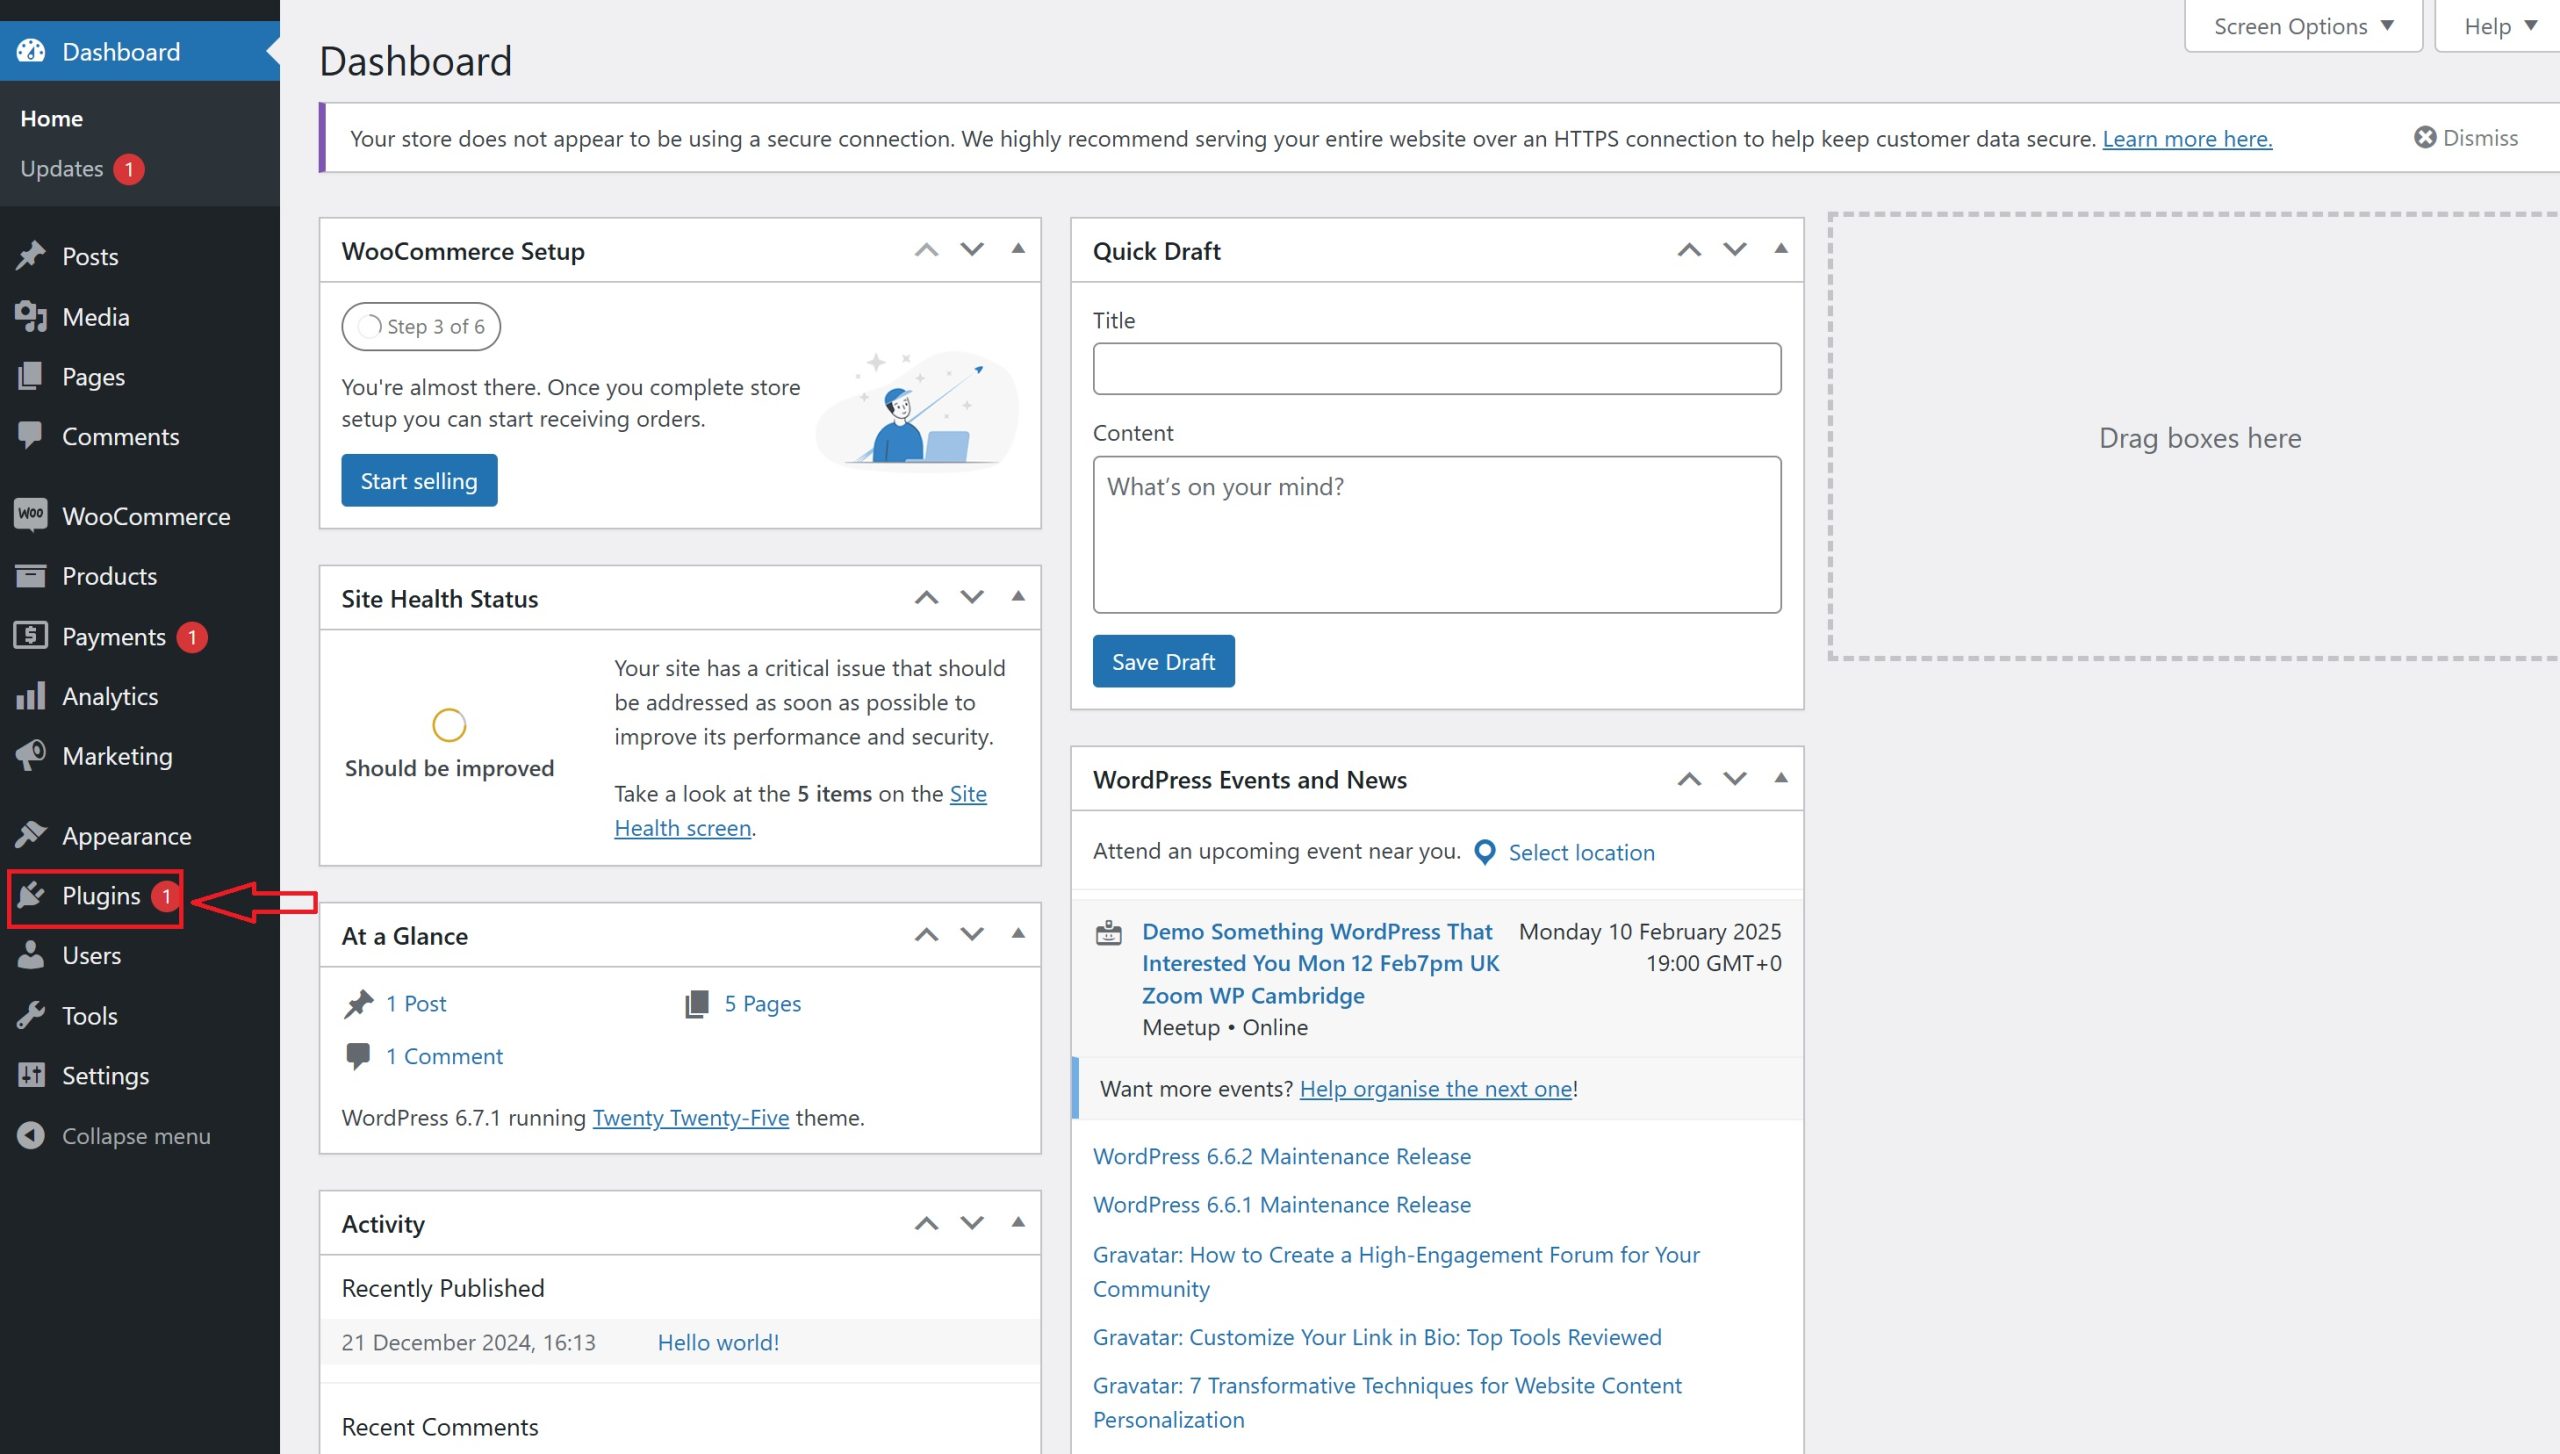Open the Screen Options dropdown
2560x1454 pixels.
2300,25
